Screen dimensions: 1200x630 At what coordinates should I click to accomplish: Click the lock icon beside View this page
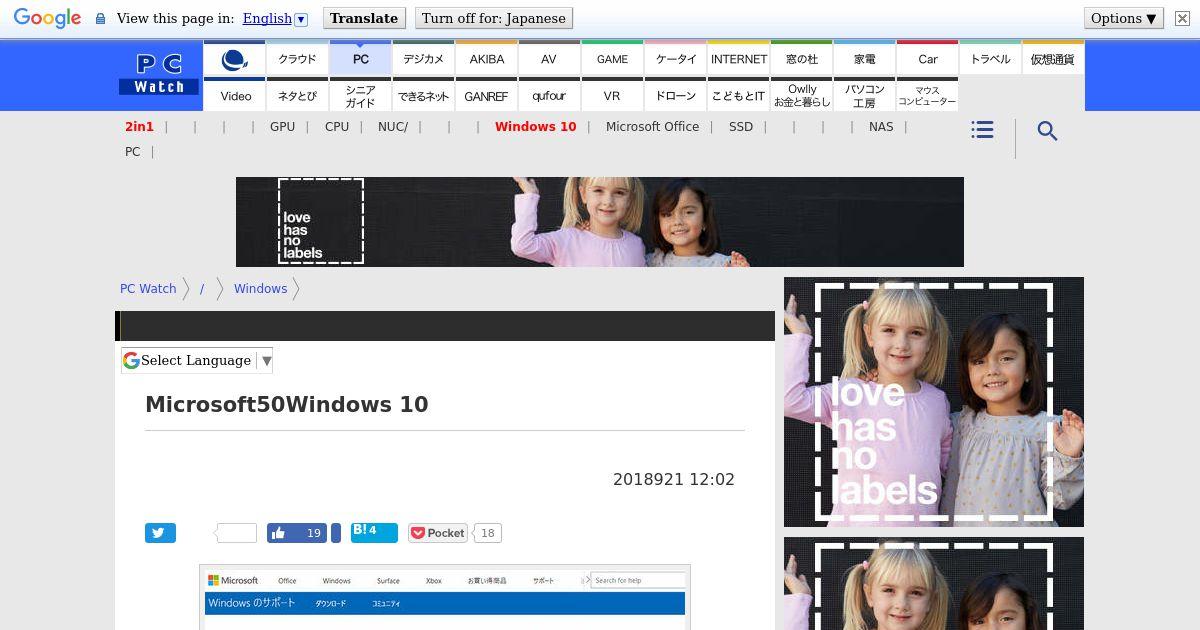[100, 18]
